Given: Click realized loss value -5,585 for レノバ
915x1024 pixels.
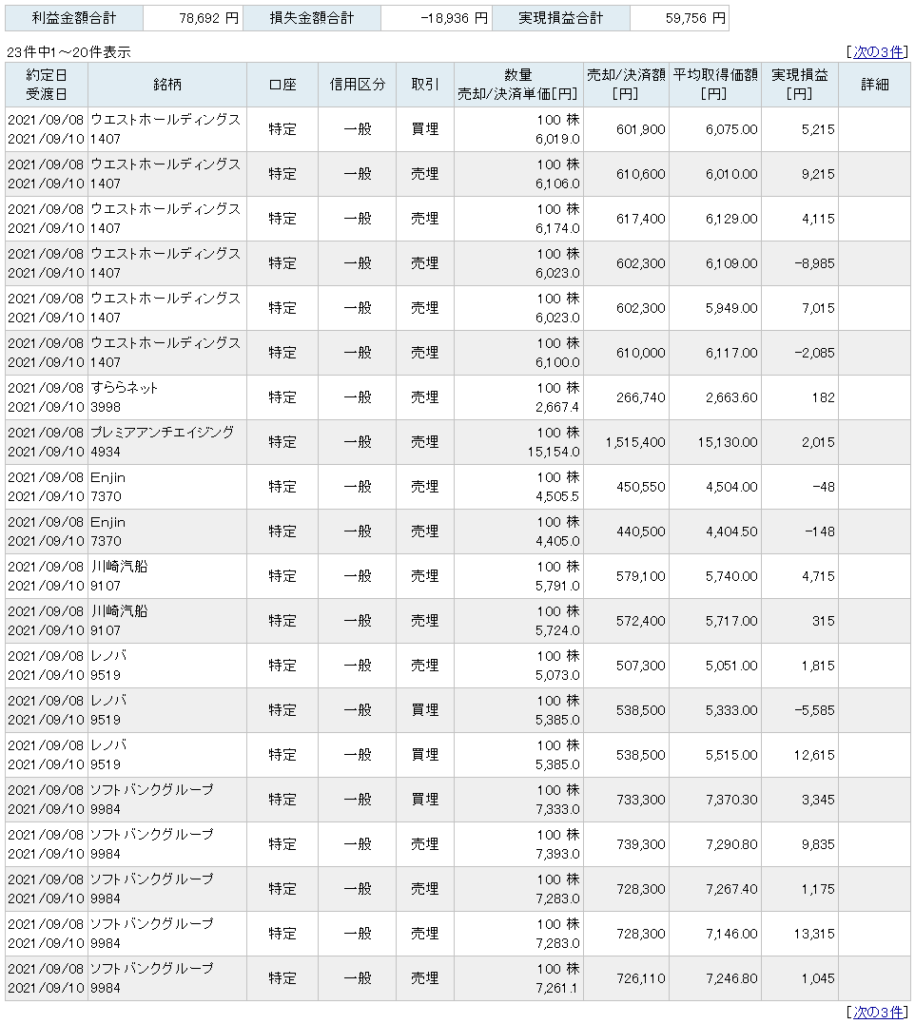Looking at the screenshot, I should 814,710.
